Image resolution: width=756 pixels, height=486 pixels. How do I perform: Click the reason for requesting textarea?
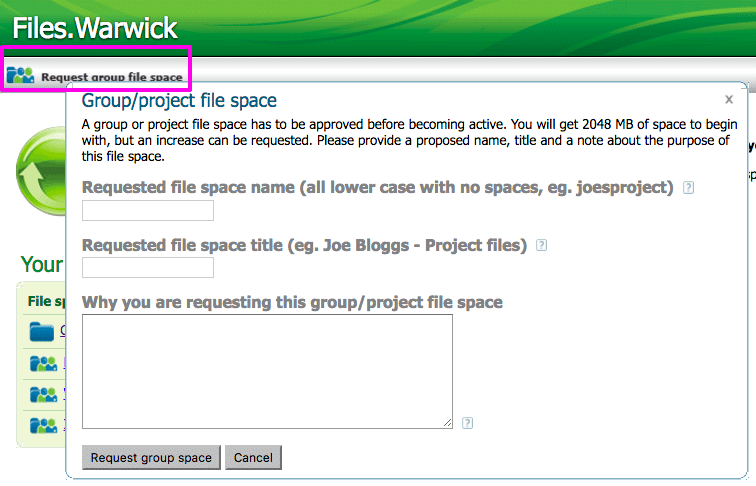pos(267,371)
